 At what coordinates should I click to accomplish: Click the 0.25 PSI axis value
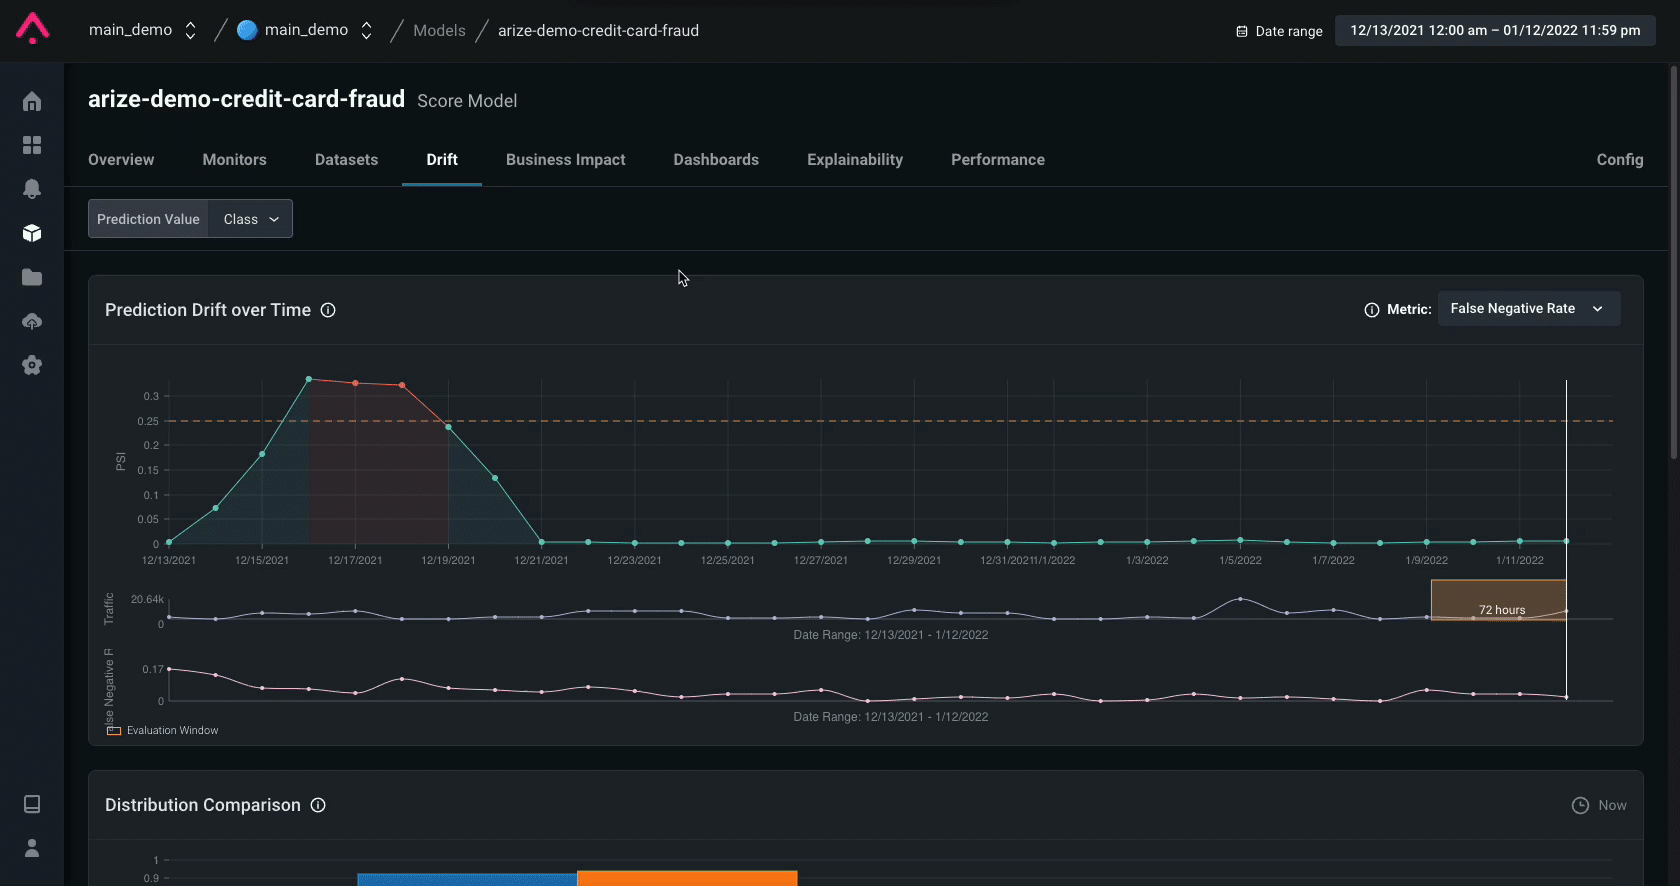point(148,421)
